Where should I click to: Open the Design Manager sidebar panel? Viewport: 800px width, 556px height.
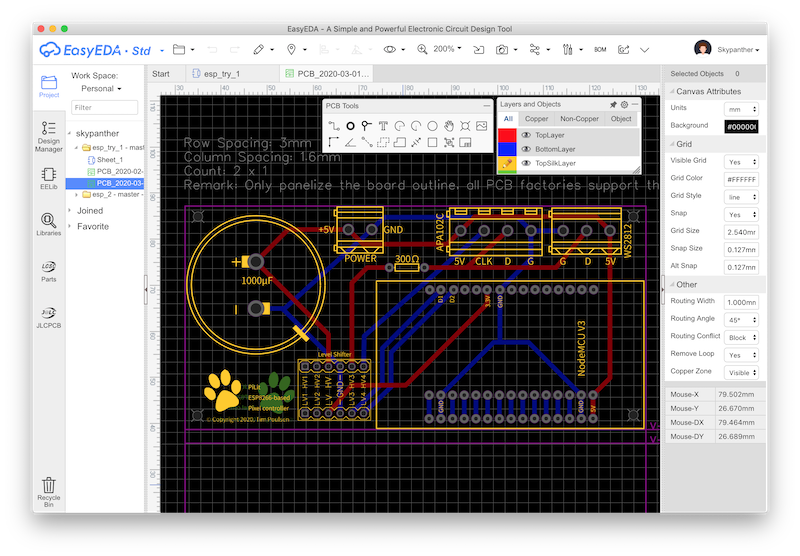(48, 136)
